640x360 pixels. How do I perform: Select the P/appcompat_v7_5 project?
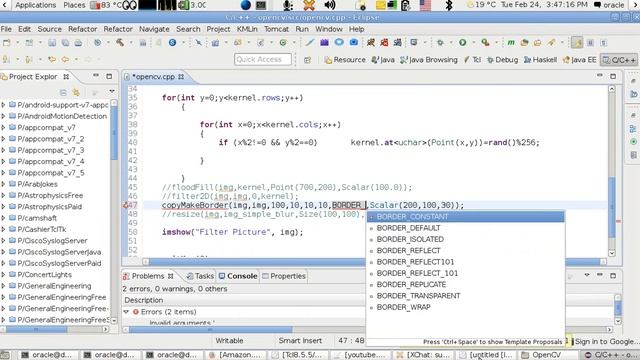coord(51,173)
